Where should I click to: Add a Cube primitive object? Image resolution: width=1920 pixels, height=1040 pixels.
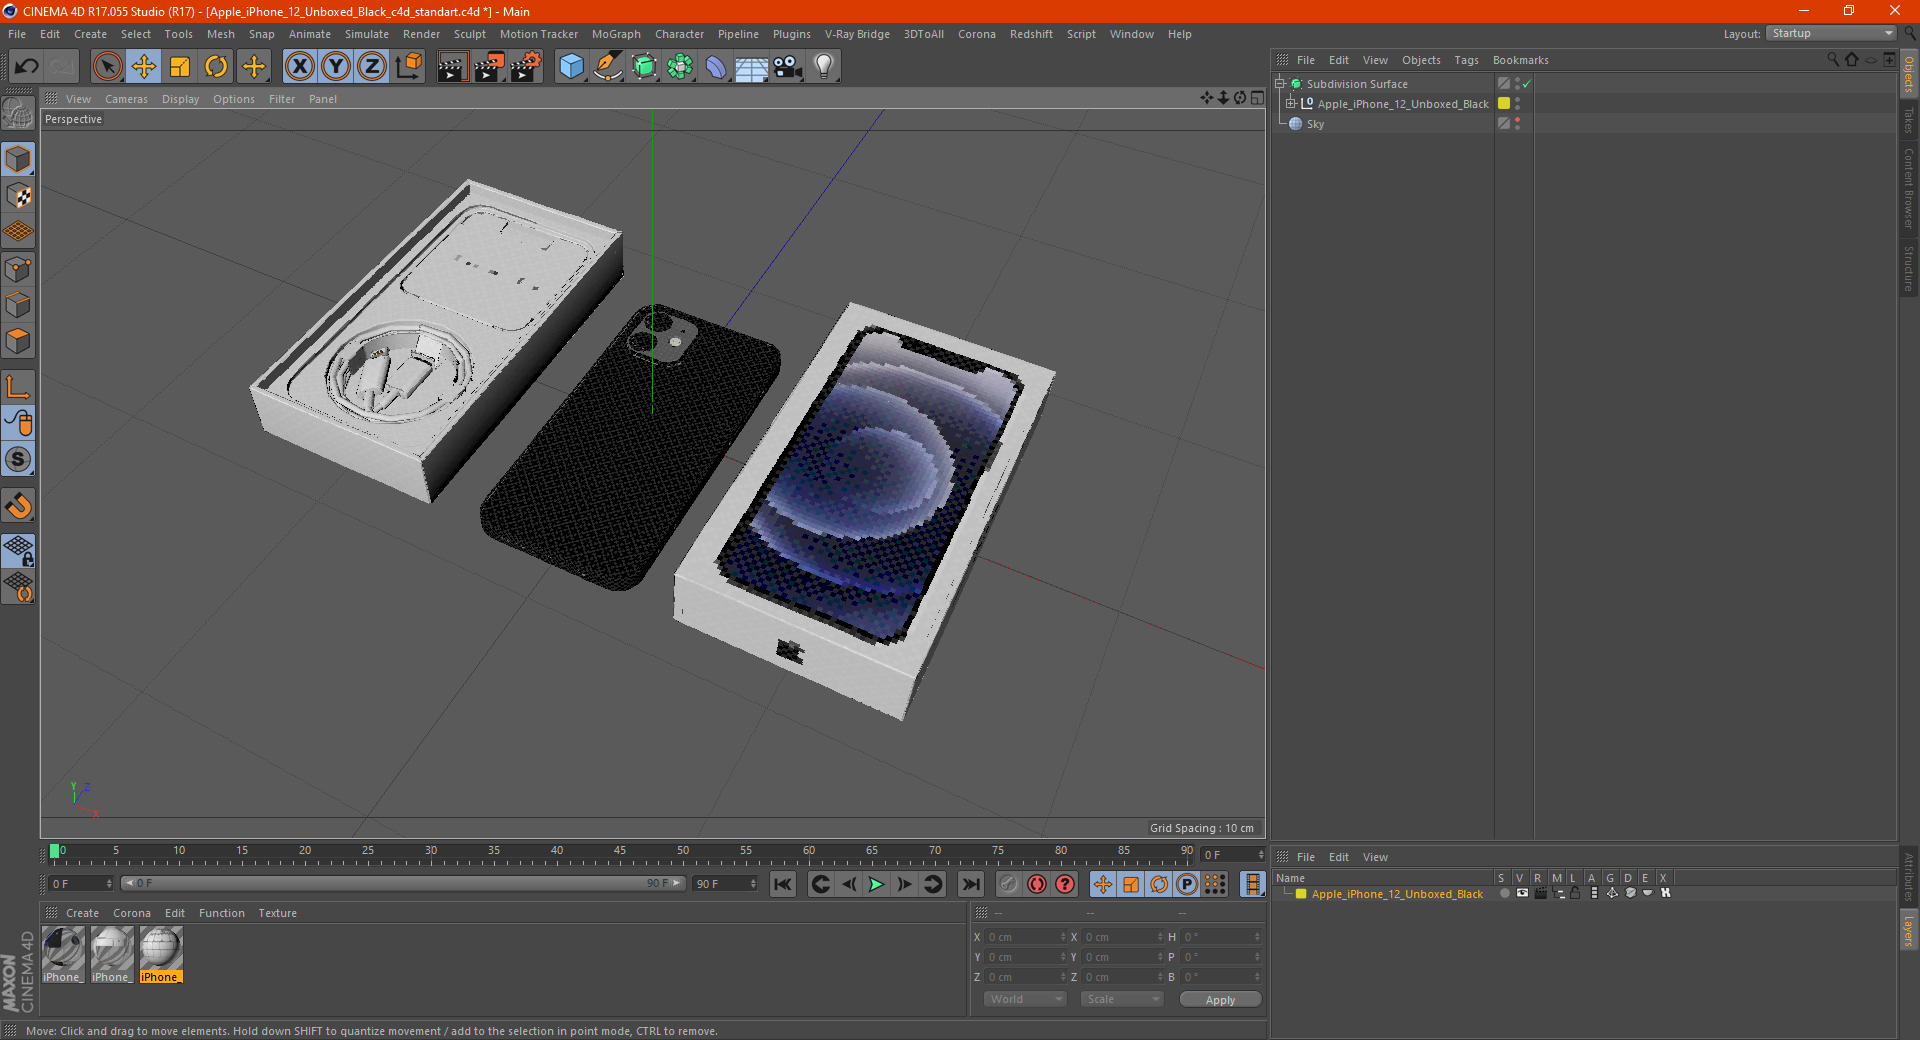[x=571, y=67]
